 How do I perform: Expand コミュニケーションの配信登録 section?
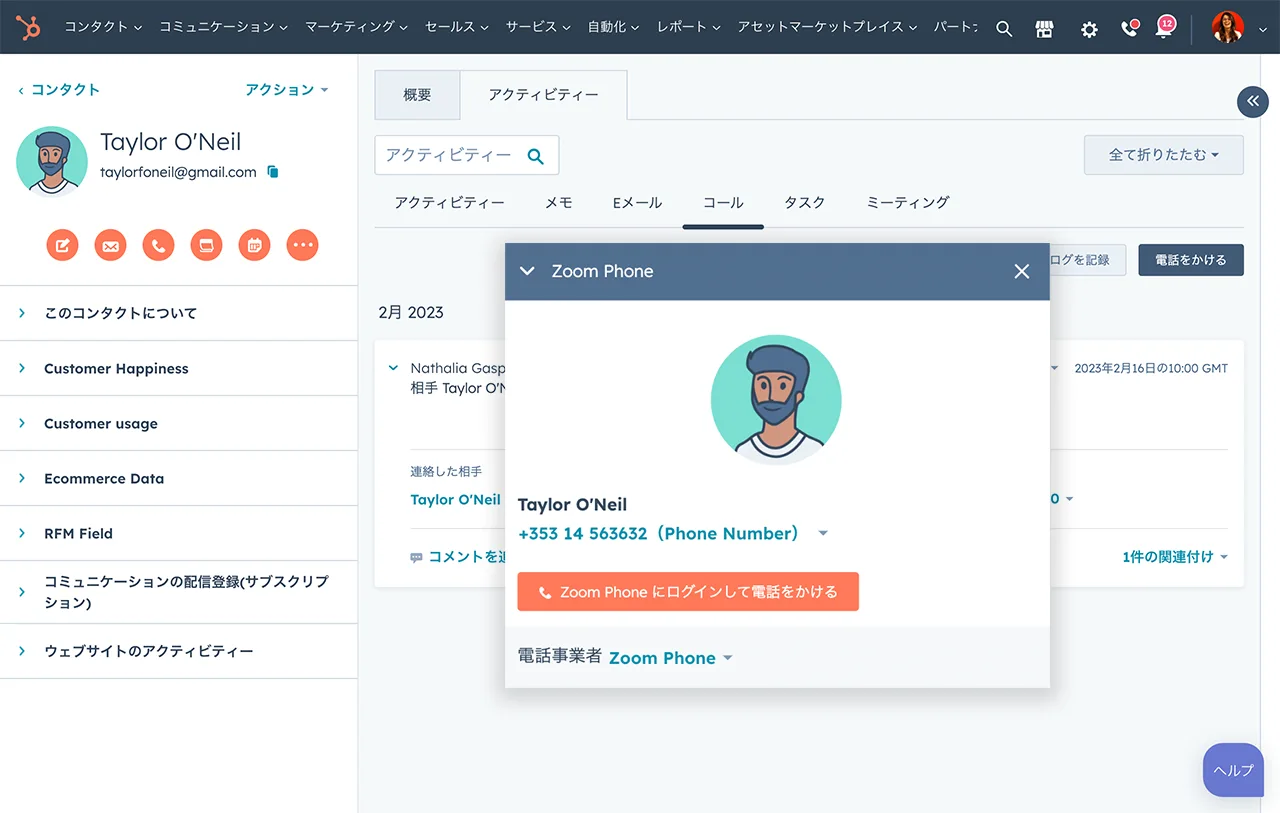(179, 592)
